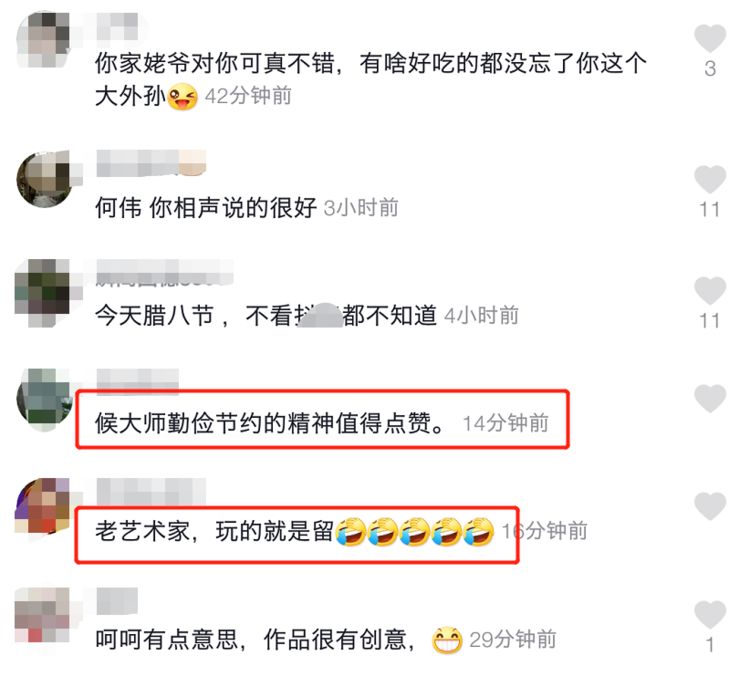Screen dimensions: 750x687
Task: Open avatar of the 呵呵有点意思 commenter
Action: [44, 616]
